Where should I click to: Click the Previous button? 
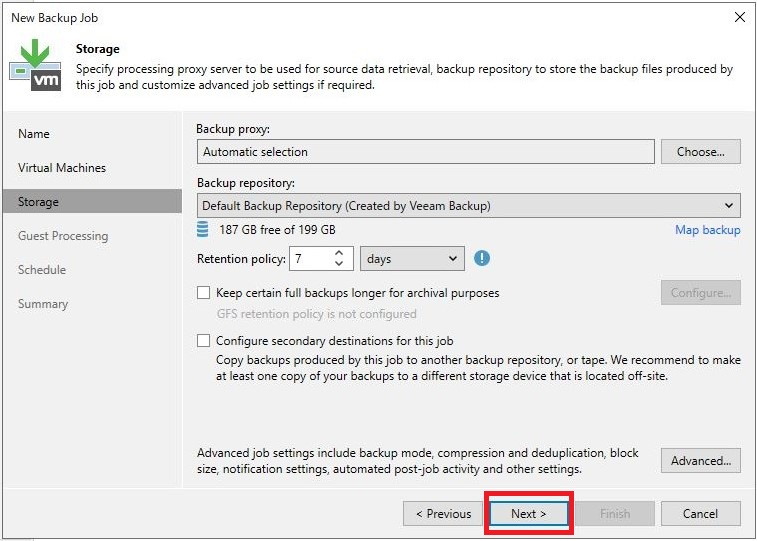click(443, 513)
